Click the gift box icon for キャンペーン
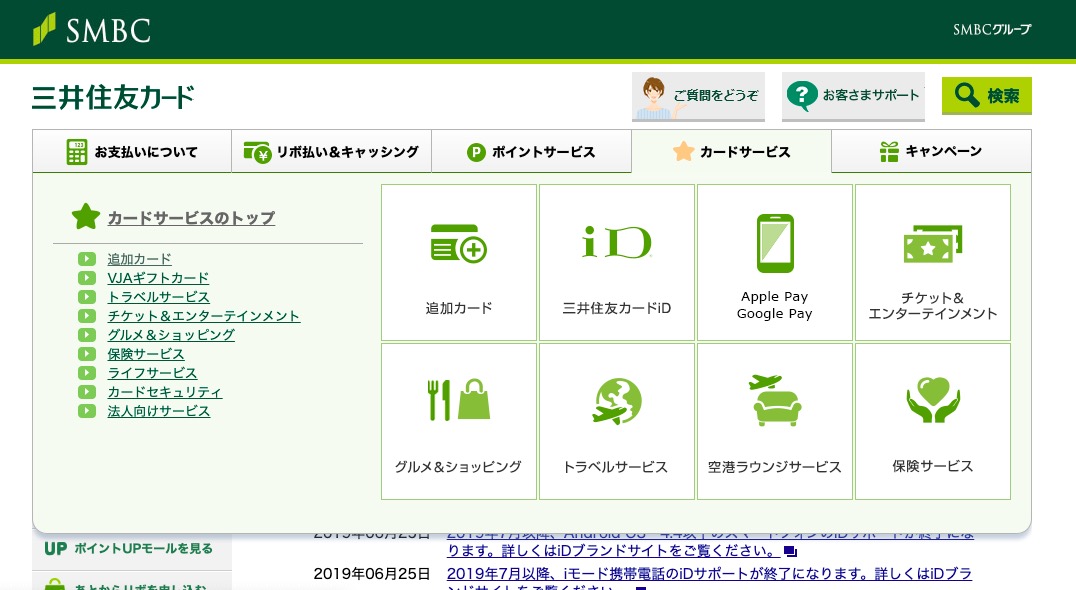Image resolution: width=1076 pixels, height=590 pixels. pyautogui.click(x=889, y=152)
